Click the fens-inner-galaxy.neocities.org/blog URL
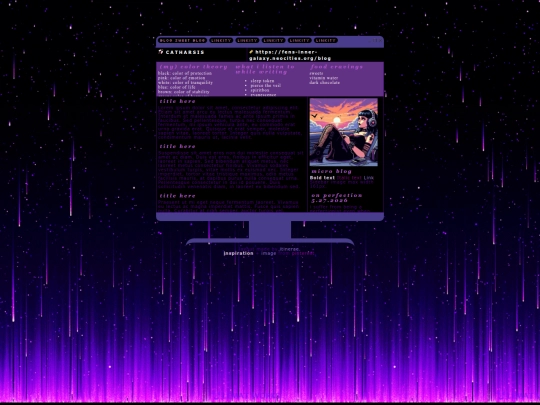Image resolution: width=540 pixels, height=405 pixels. [290, 55]
